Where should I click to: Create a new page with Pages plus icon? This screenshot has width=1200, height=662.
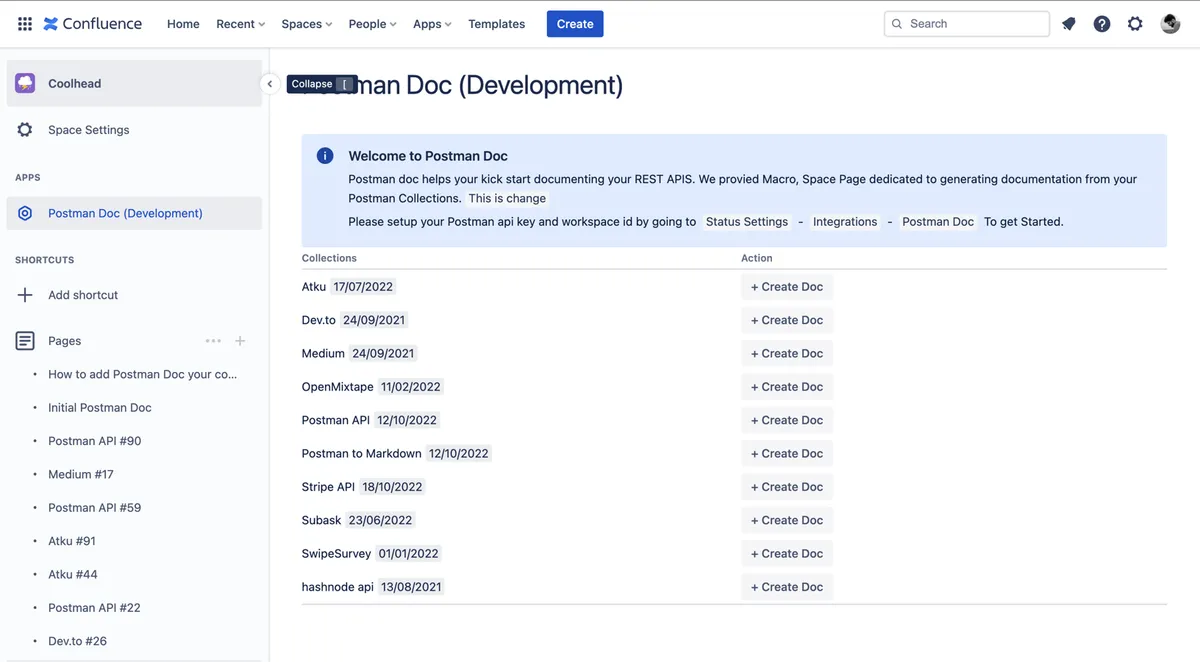(x=240, y=341)
